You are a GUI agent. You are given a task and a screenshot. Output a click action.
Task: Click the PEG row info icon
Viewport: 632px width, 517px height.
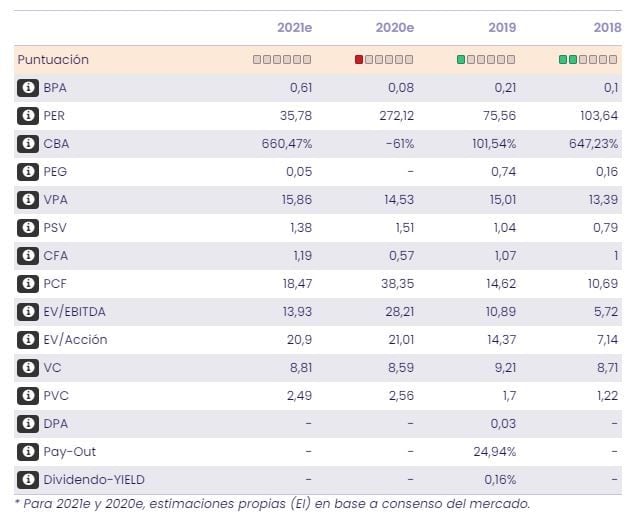click(x=26, y=172)
